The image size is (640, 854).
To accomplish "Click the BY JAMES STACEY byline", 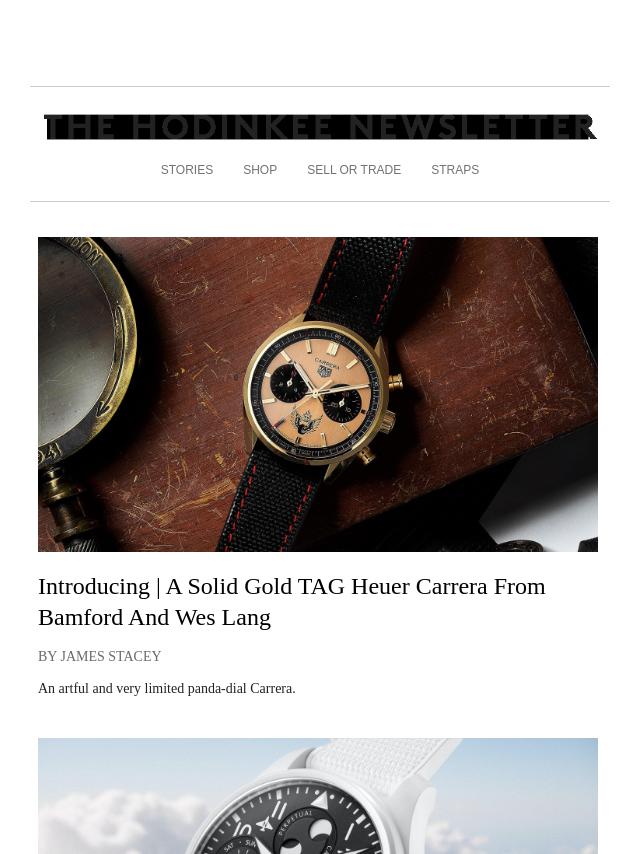I will click(x=100, y=656).
